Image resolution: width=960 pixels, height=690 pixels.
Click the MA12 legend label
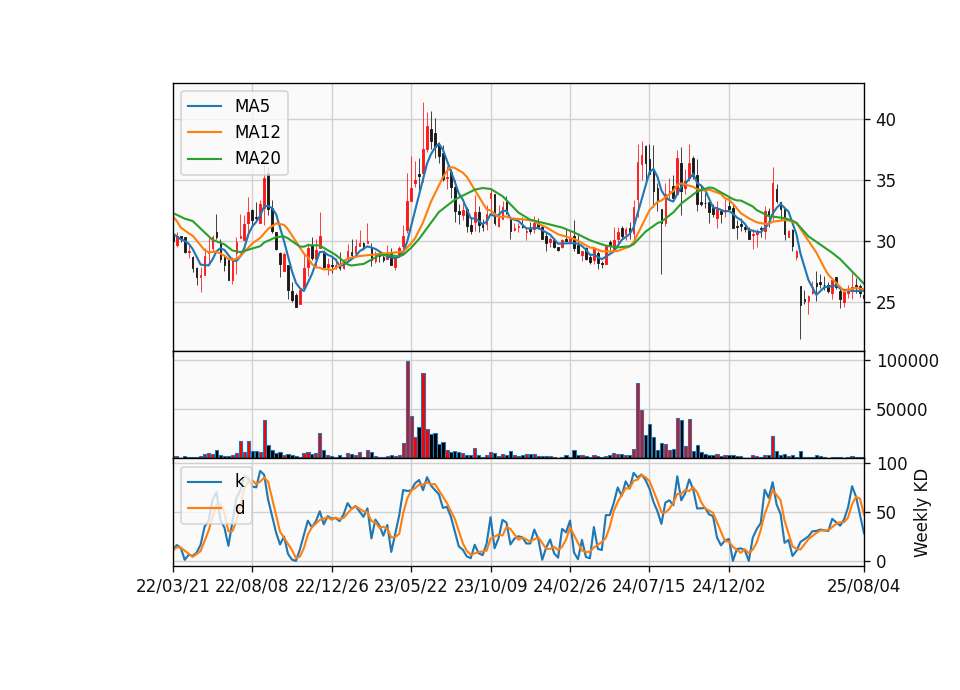[x=257, y=132]
